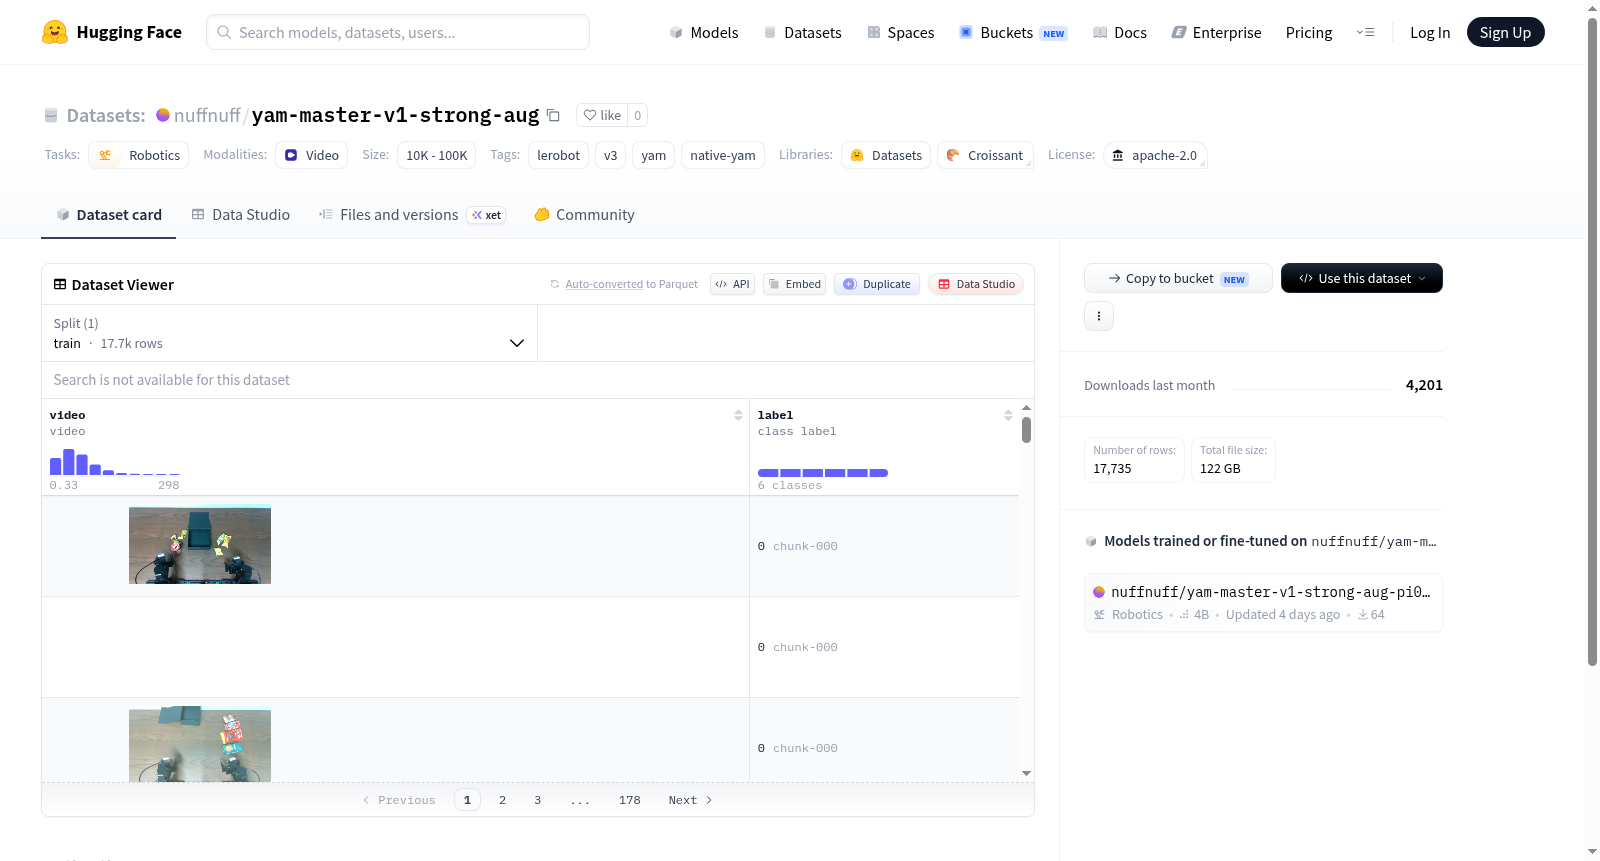Screen dimensions: 1600x861
Task: Select page 1 in the pagination
Action: [467, 800]
